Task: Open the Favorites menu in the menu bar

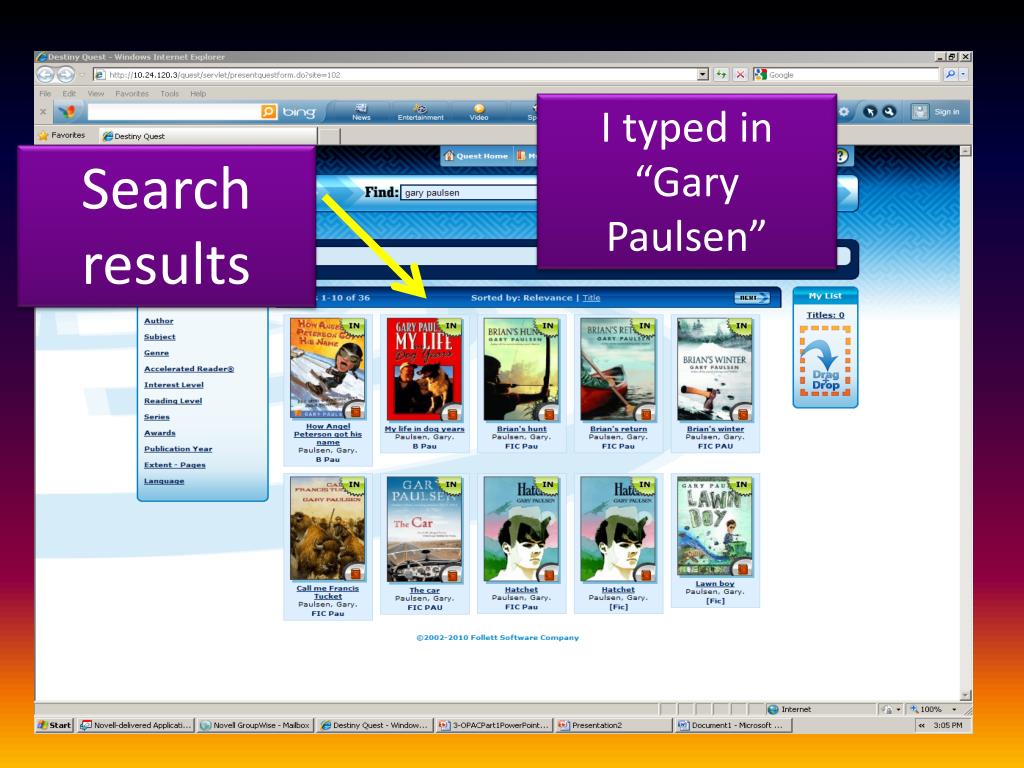Action: tap(132, 93)
